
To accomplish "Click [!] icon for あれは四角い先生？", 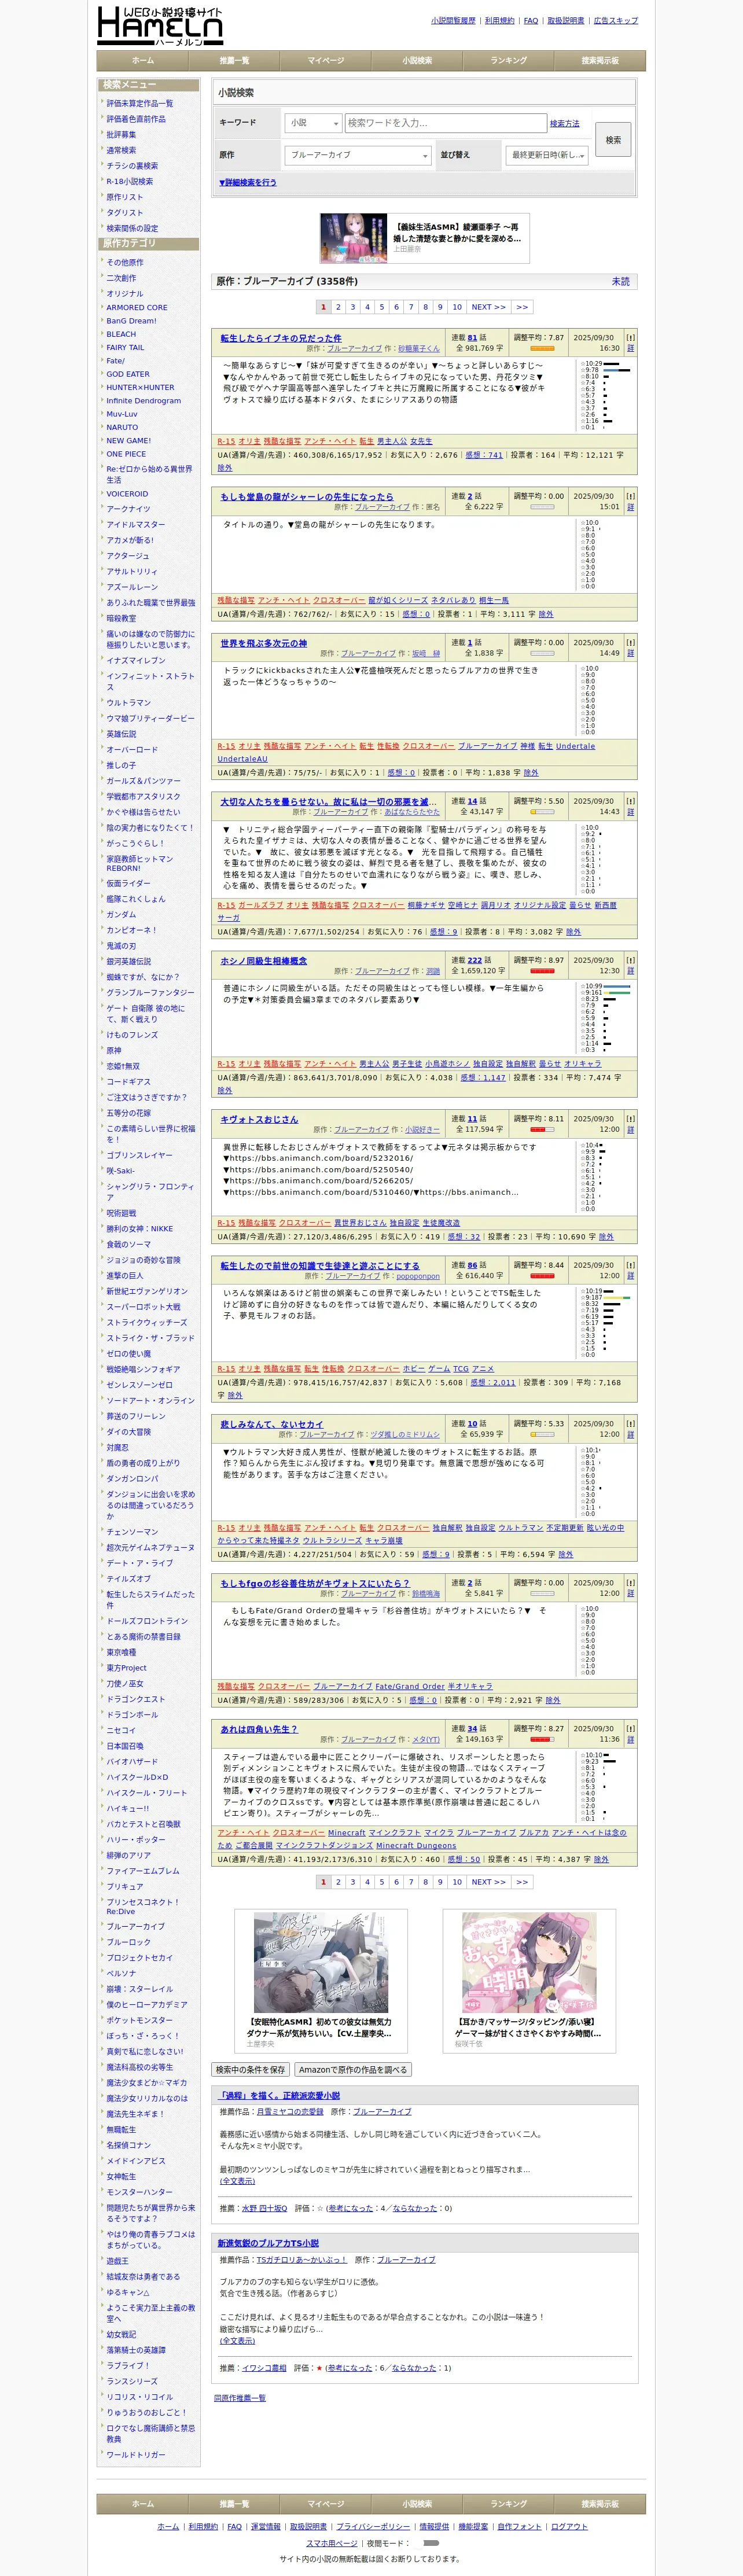I will click(630, 1729).
